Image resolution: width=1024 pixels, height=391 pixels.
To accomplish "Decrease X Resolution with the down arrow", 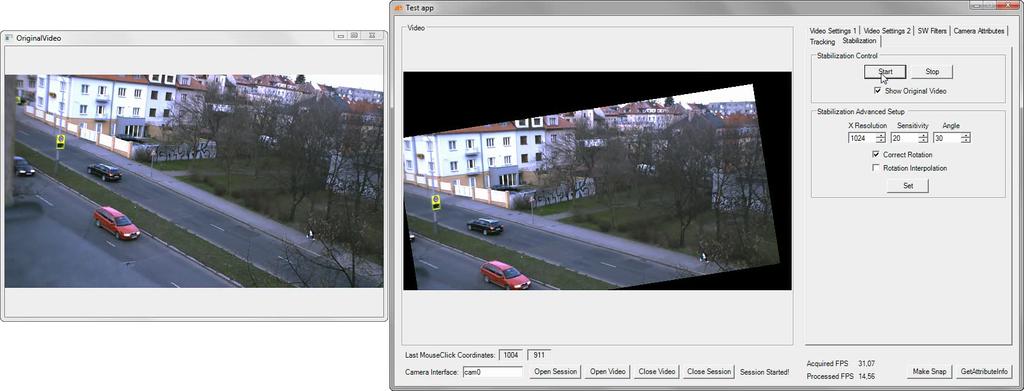I will click(880, 140).
